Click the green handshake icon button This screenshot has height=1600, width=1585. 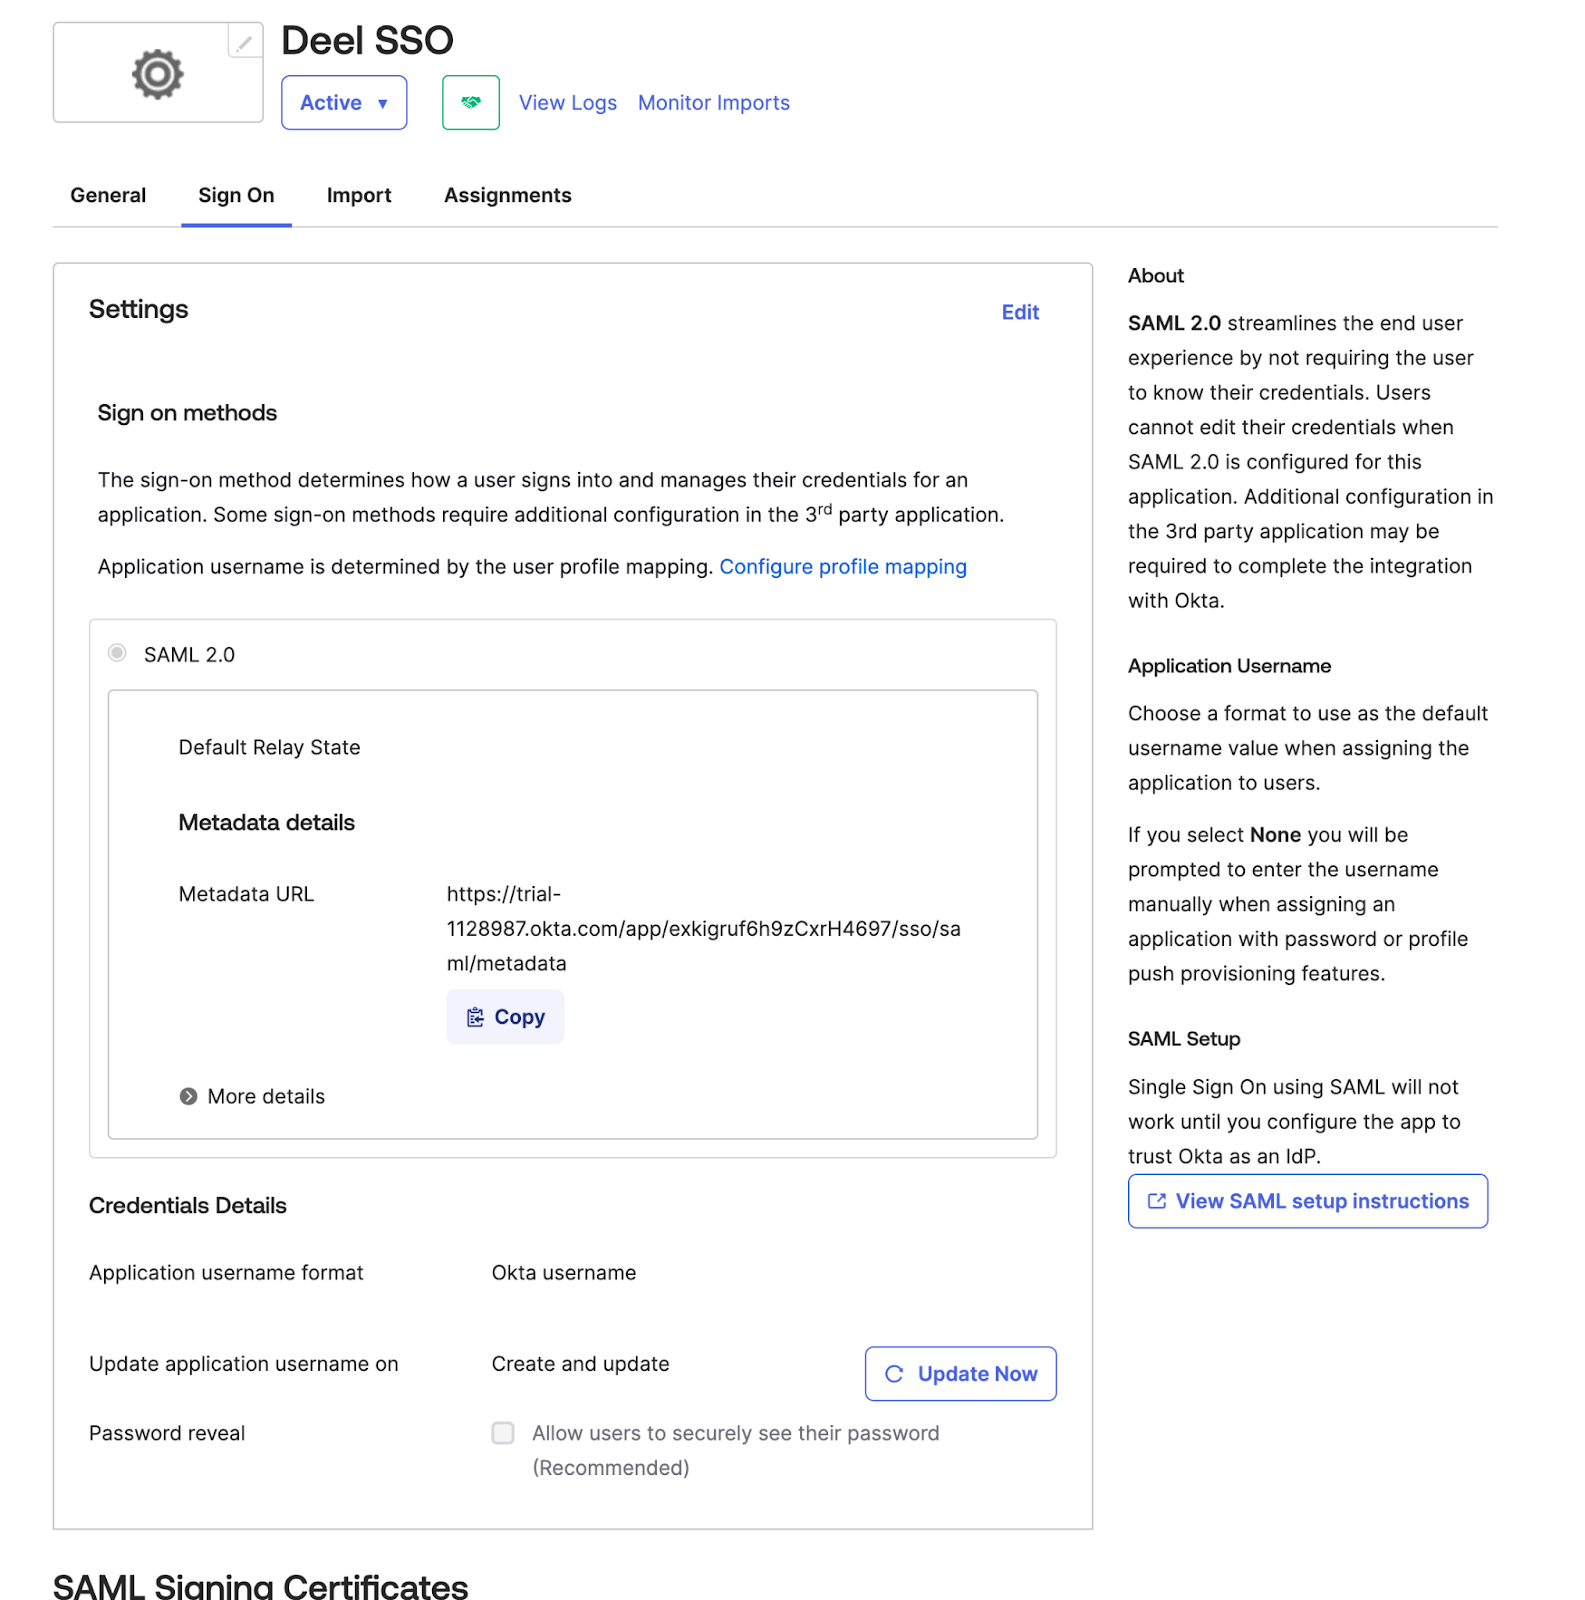pos(471,103)
